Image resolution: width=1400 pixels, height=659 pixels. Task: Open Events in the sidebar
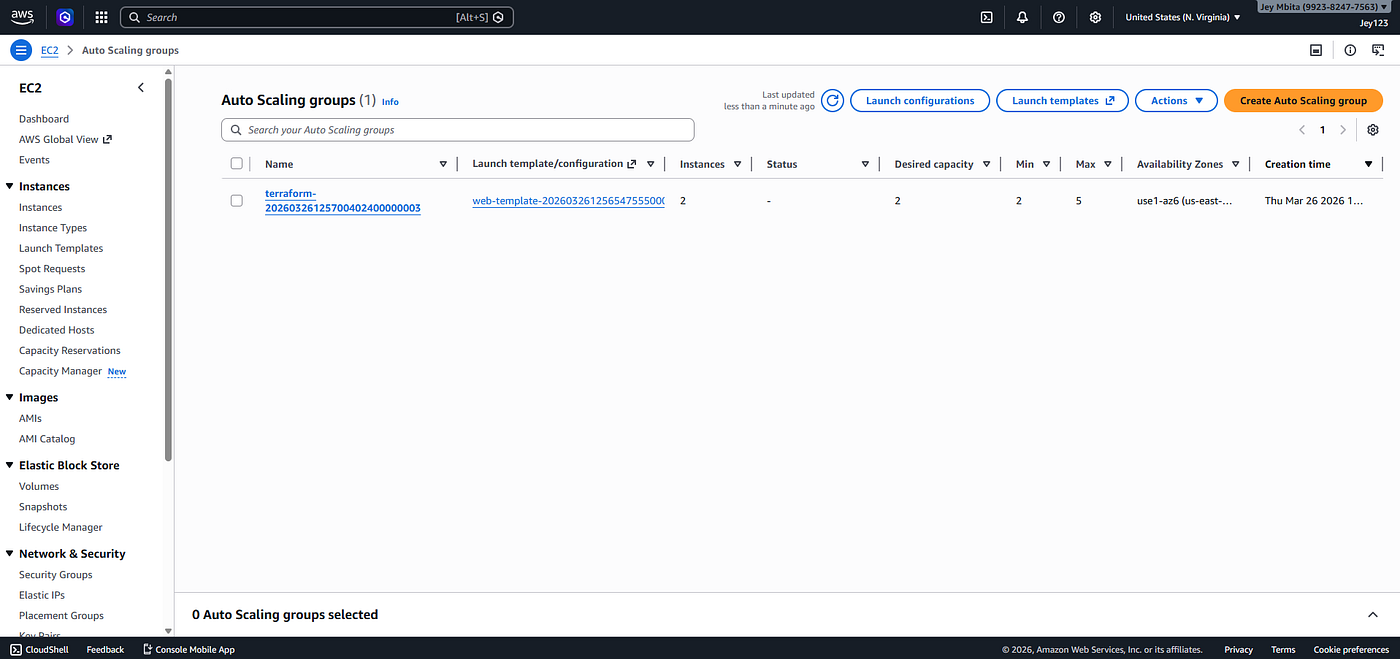pos(34,160)
